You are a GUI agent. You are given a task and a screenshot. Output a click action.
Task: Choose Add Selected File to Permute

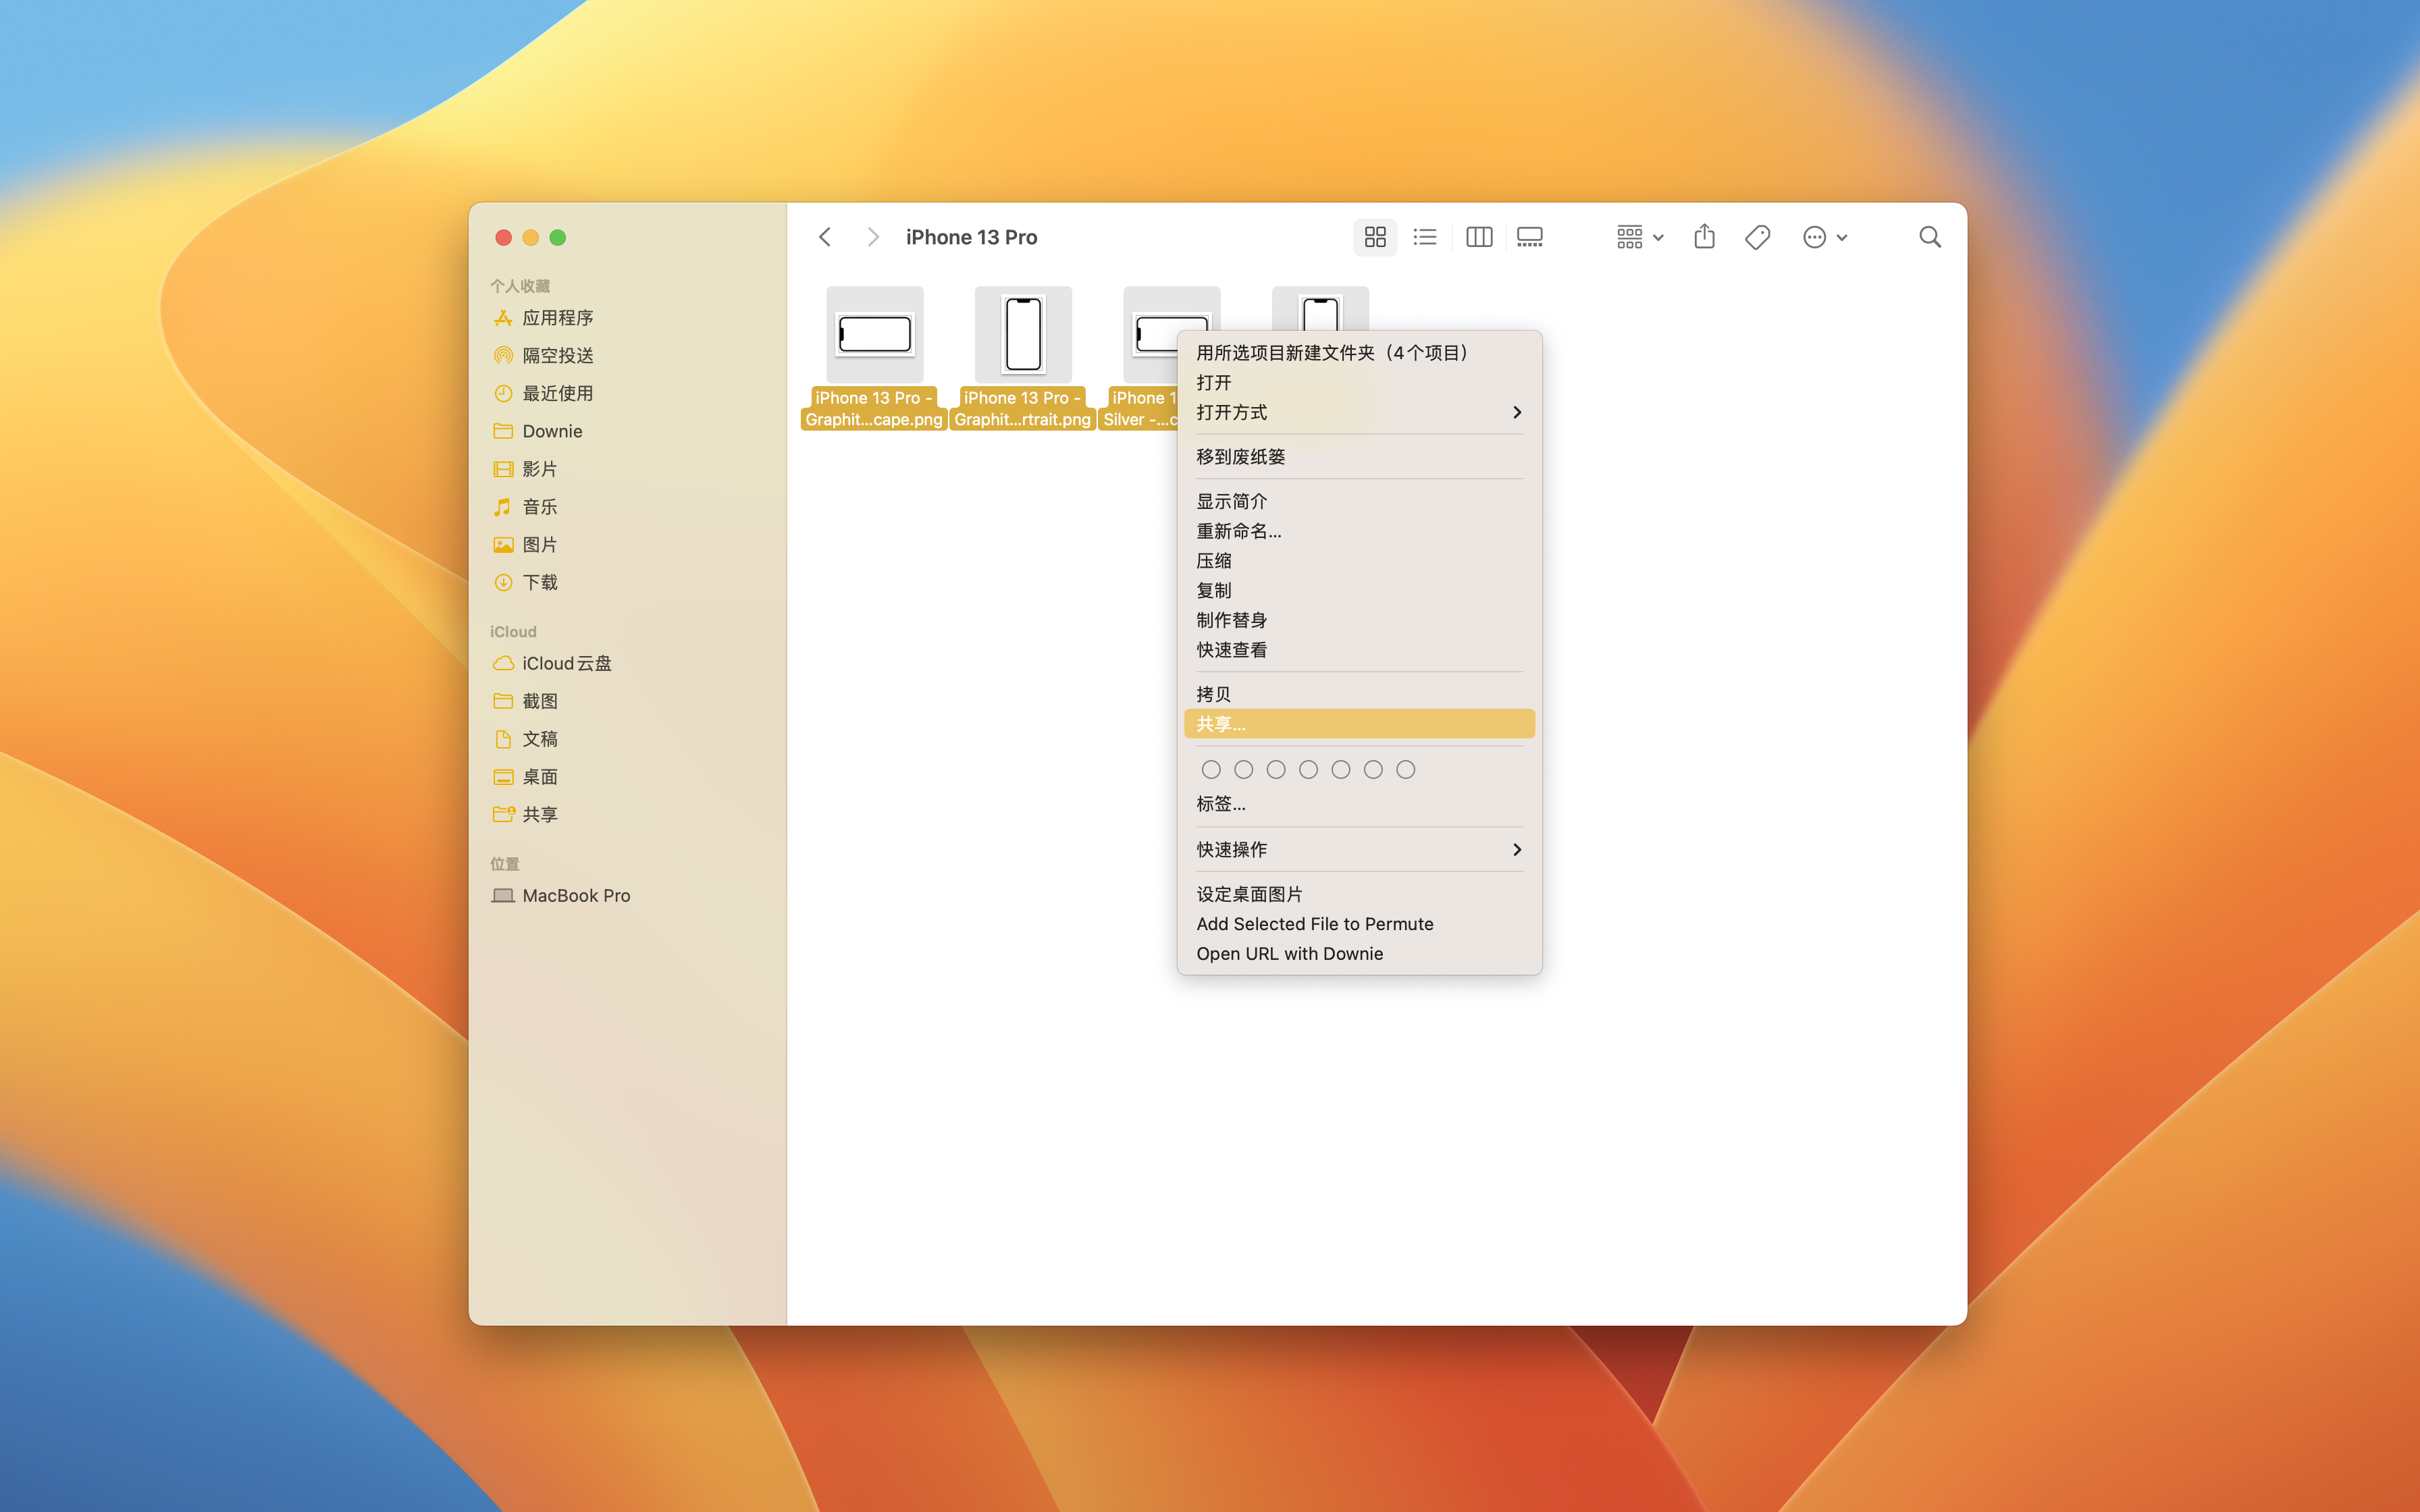tap(1359, 924)
